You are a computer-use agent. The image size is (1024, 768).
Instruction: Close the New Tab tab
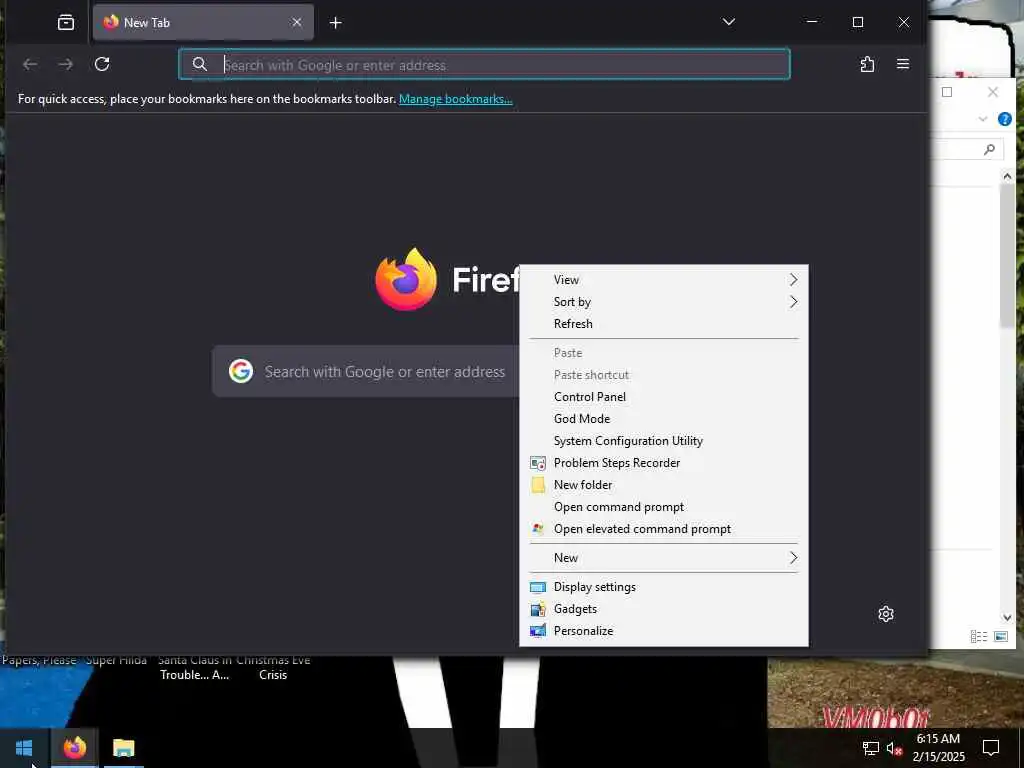296,22
